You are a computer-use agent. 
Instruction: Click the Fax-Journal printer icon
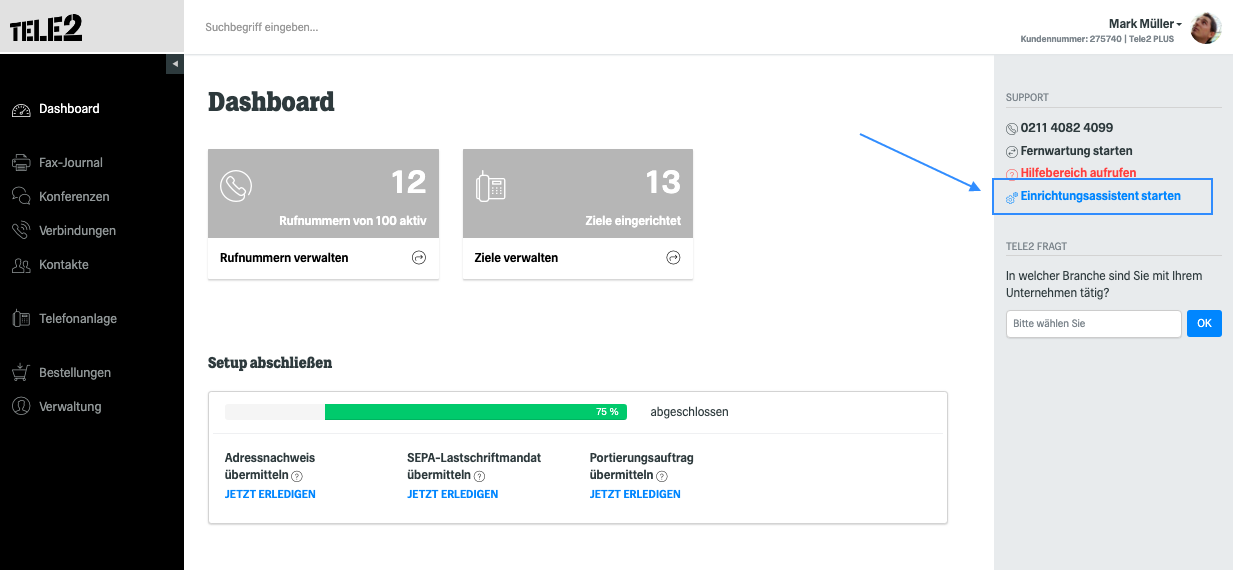pyautogui.click(x=21, y=163)
